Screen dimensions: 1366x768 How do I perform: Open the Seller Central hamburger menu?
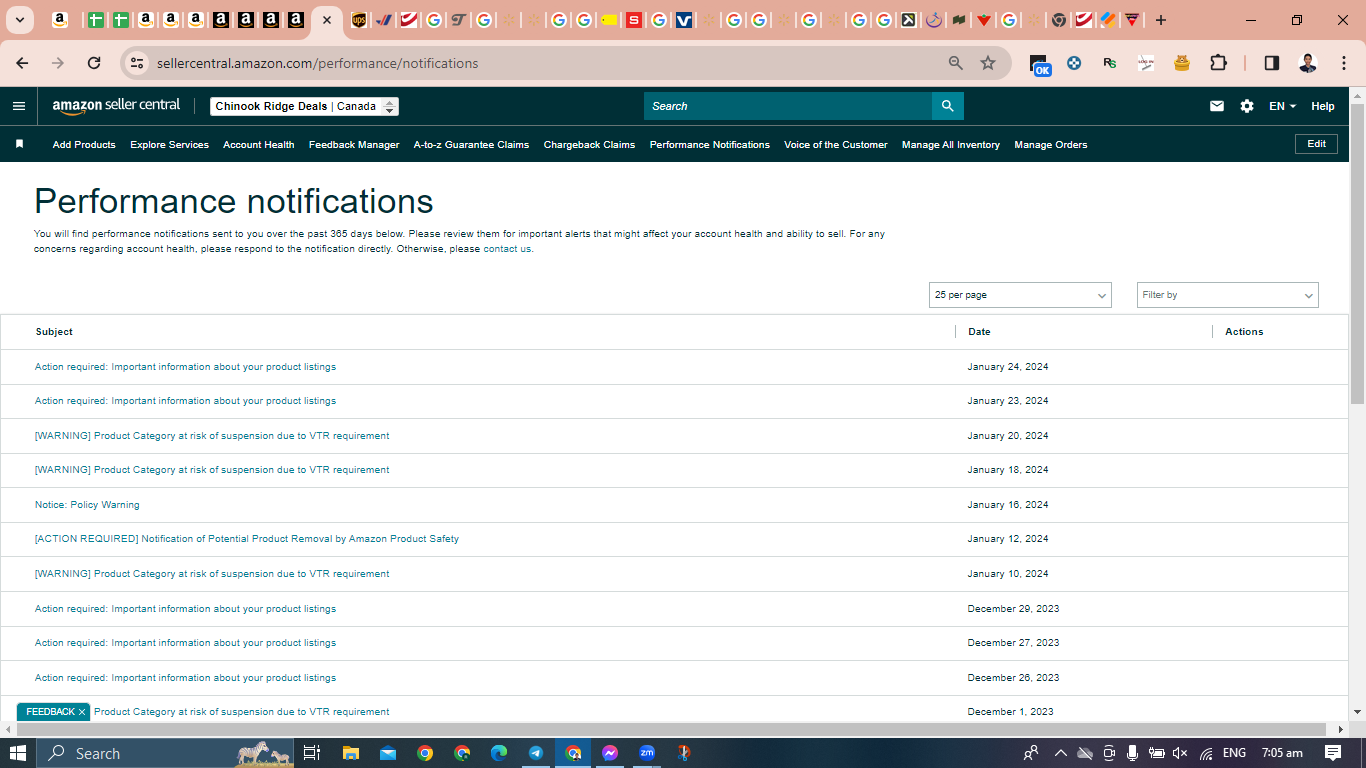pos(19,106)
